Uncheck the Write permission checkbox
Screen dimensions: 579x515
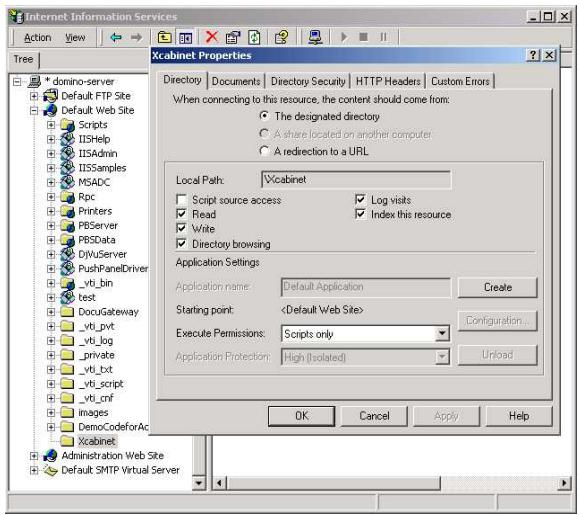[181, 228]
